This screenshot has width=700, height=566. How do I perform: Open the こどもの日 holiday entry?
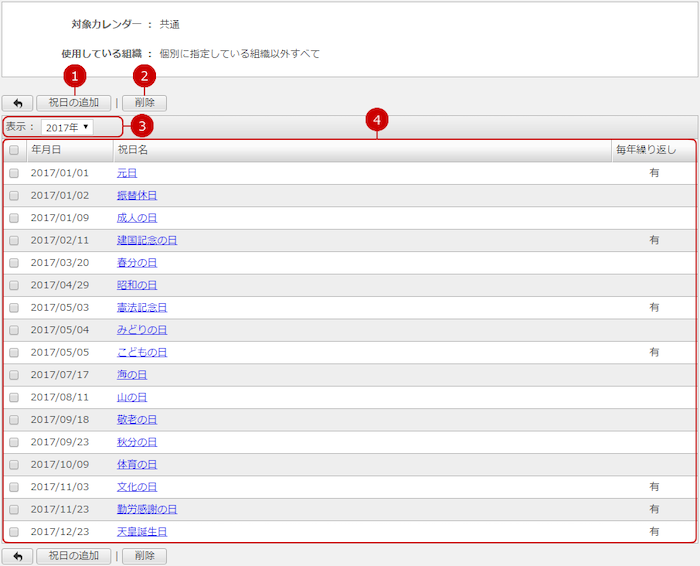click(142, 352)
